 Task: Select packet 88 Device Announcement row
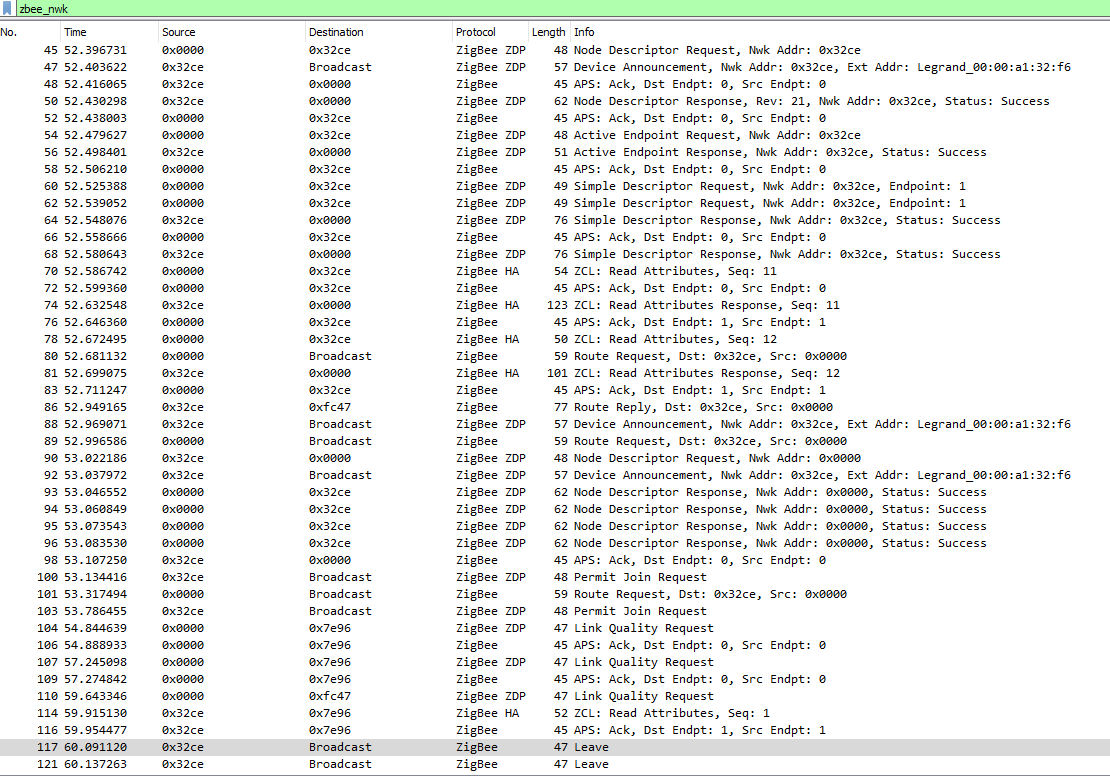pos(555,424)
